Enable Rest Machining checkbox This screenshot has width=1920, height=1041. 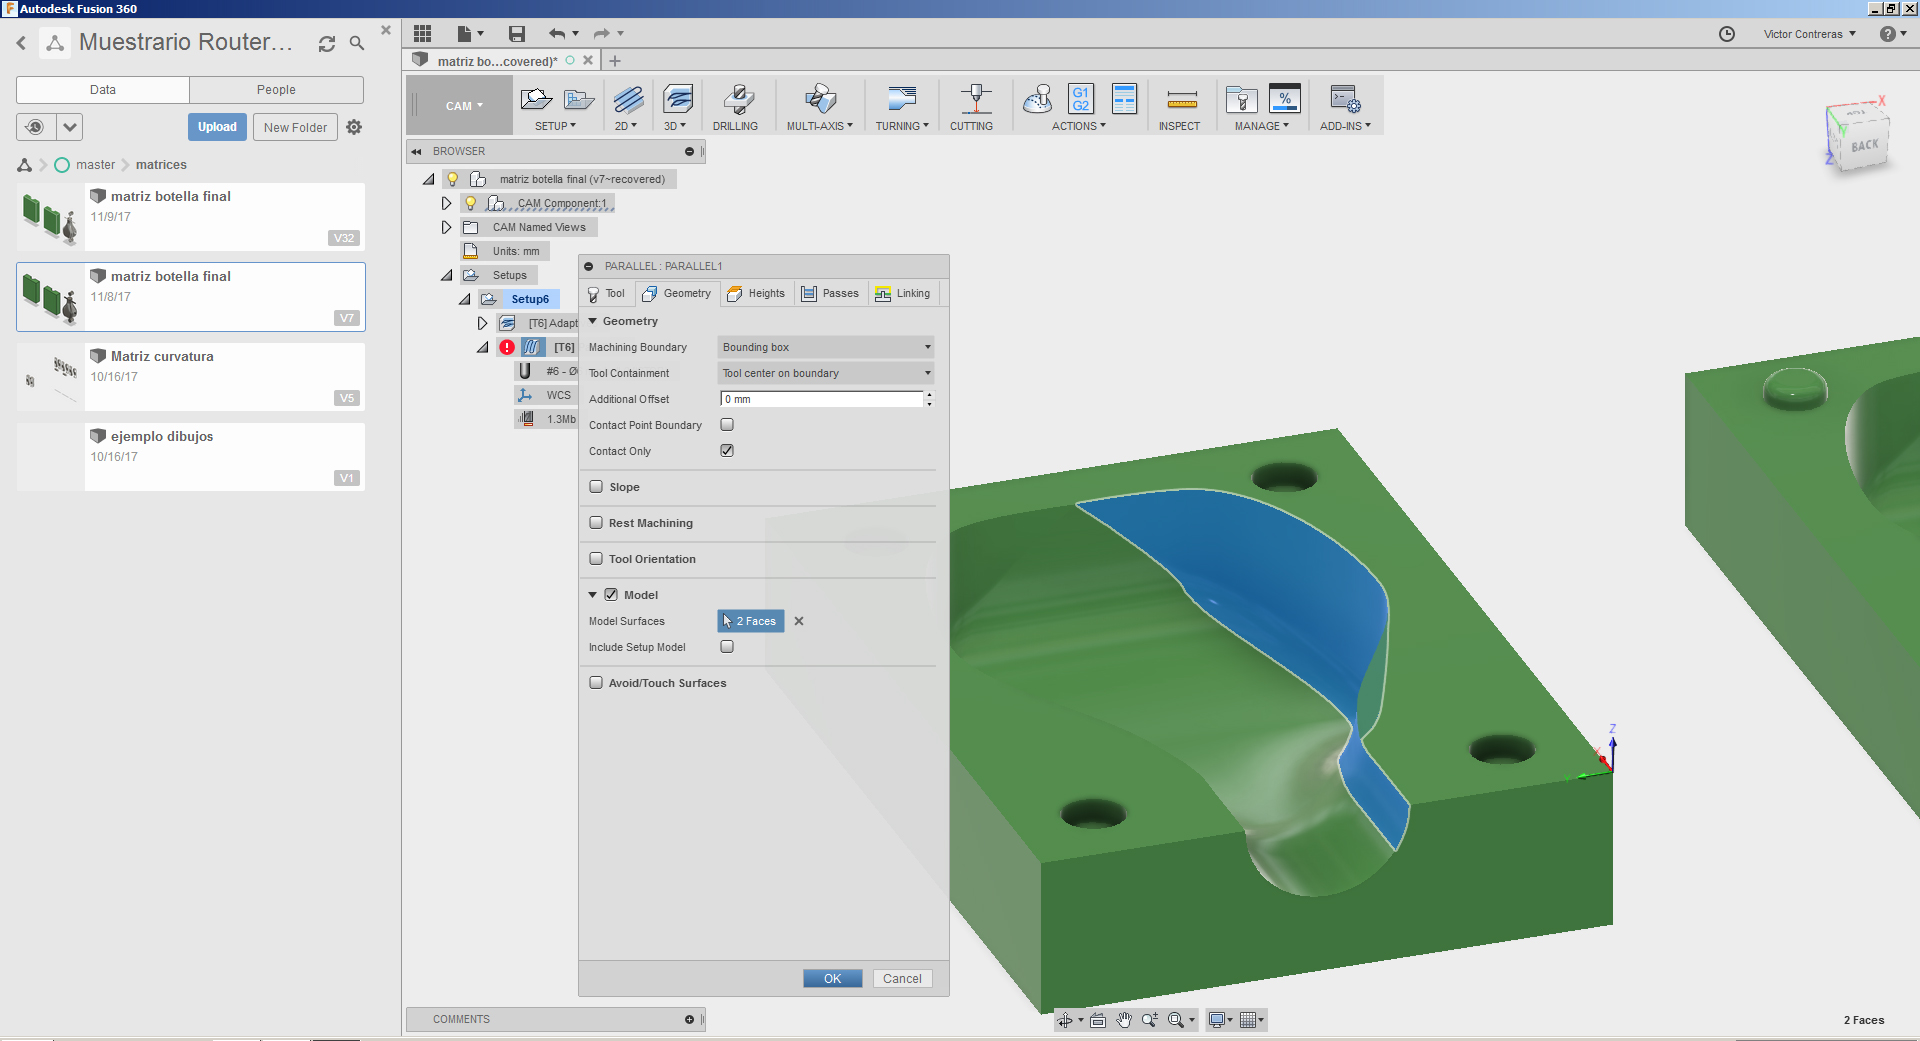[596, 523]
